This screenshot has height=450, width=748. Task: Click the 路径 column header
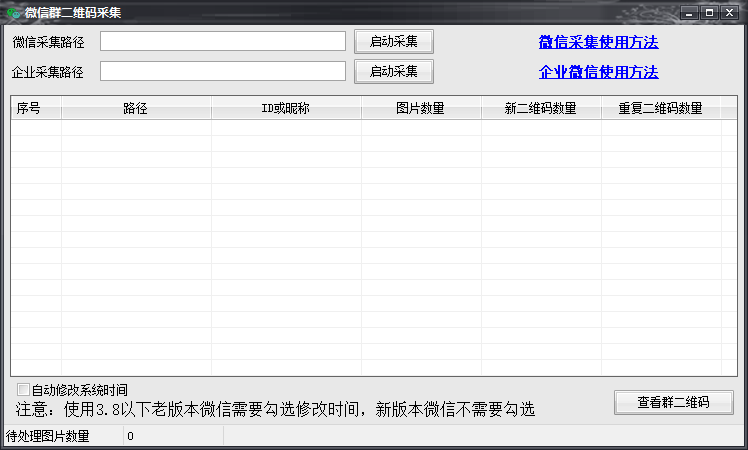coord(136,108)
